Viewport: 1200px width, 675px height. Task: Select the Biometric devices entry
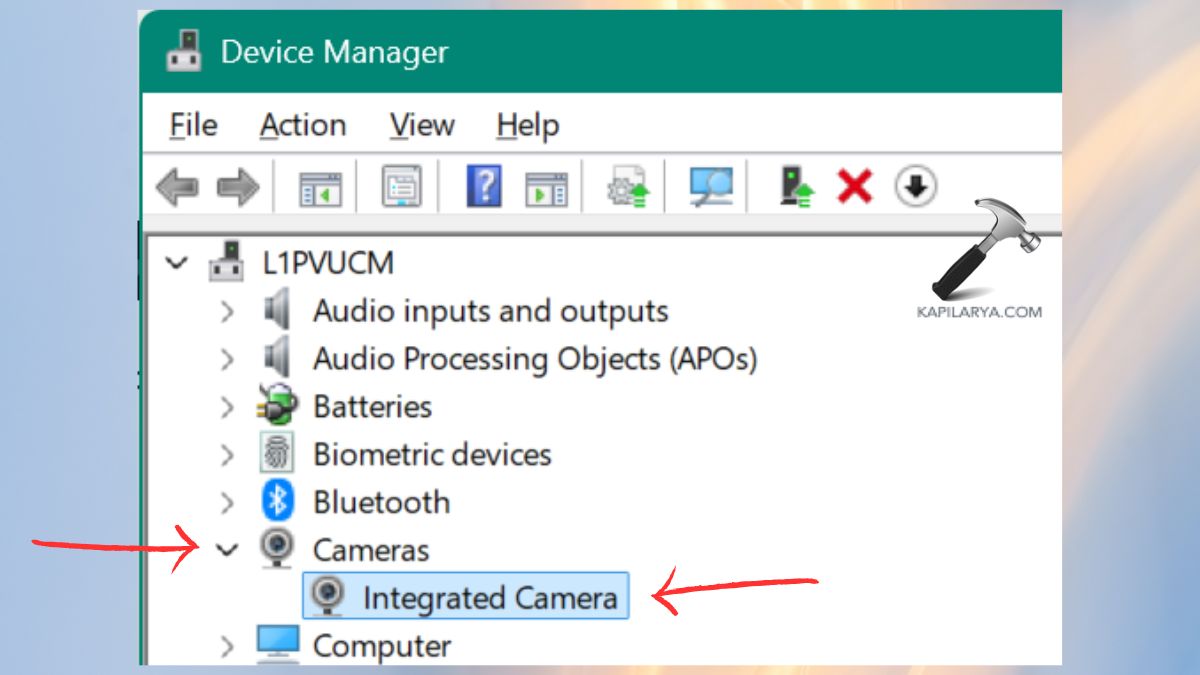tap(431, 455)
